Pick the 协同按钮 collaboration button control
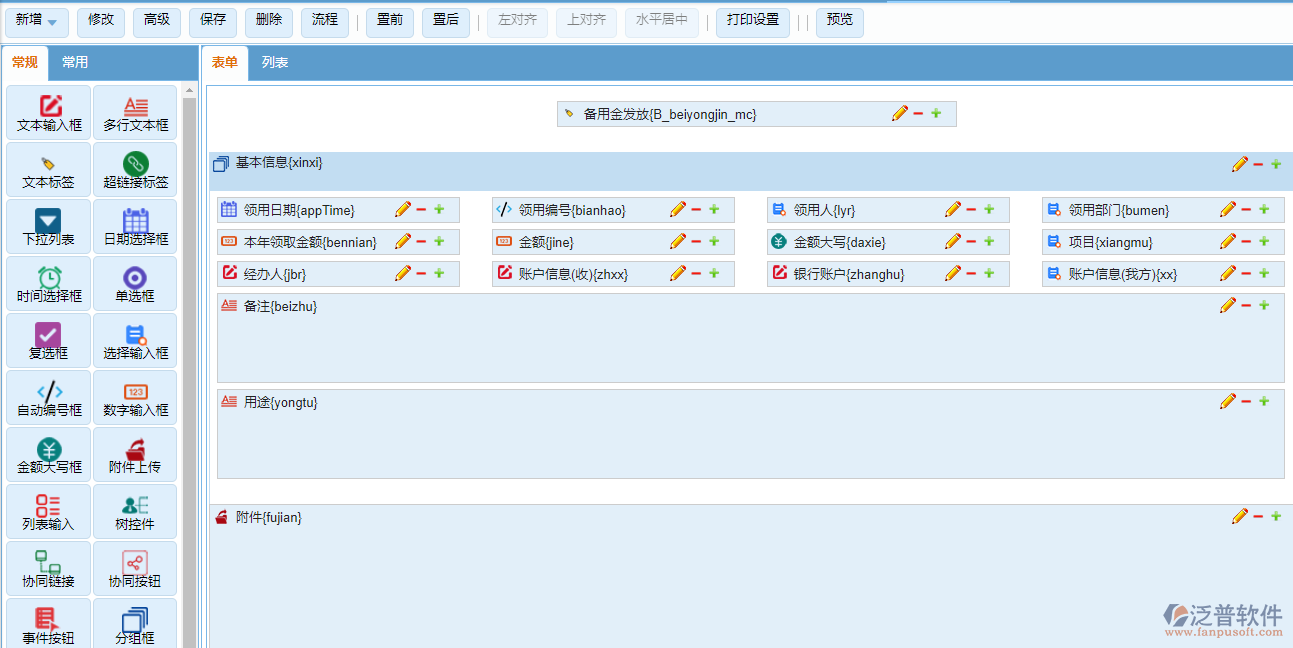 (135, 568)
